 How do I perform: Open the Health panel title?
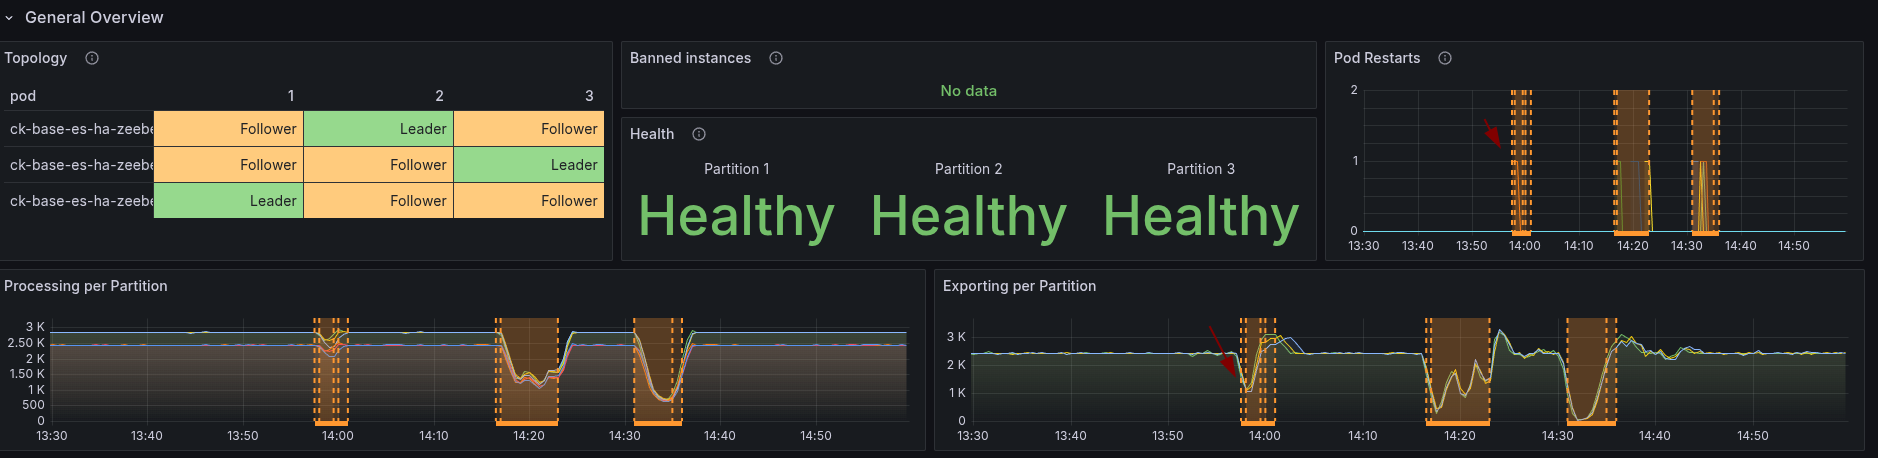pyautogui.click(x=652, y=134)
